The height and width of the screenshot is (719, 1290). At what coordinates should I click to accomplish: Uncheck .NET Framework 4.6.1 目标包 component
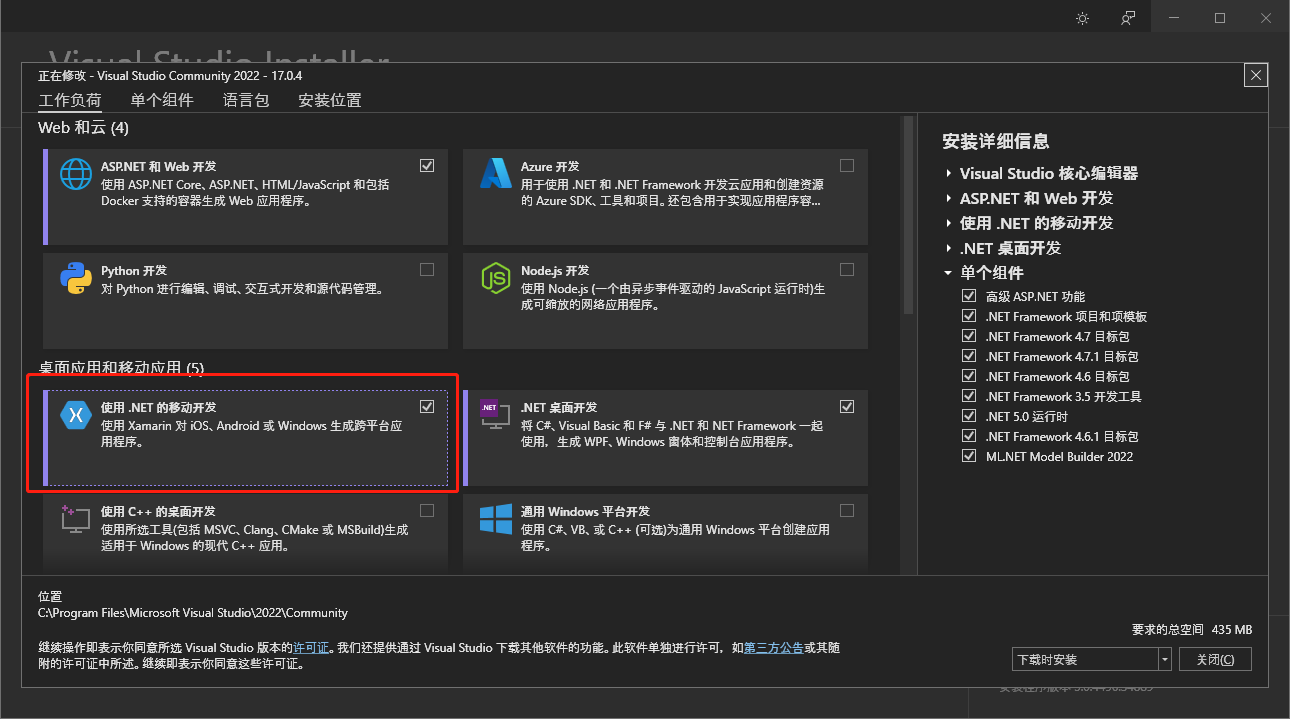pyautogui.click(x=968, y=436)
